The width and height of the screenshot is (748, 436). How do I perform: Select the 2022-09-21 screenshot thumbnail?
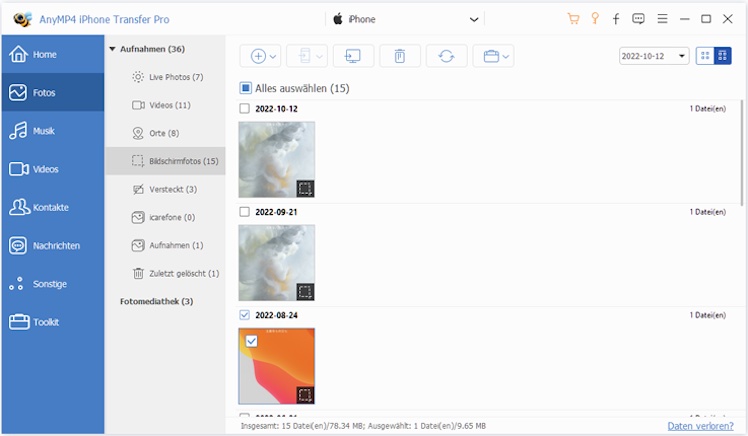[276, 262]
